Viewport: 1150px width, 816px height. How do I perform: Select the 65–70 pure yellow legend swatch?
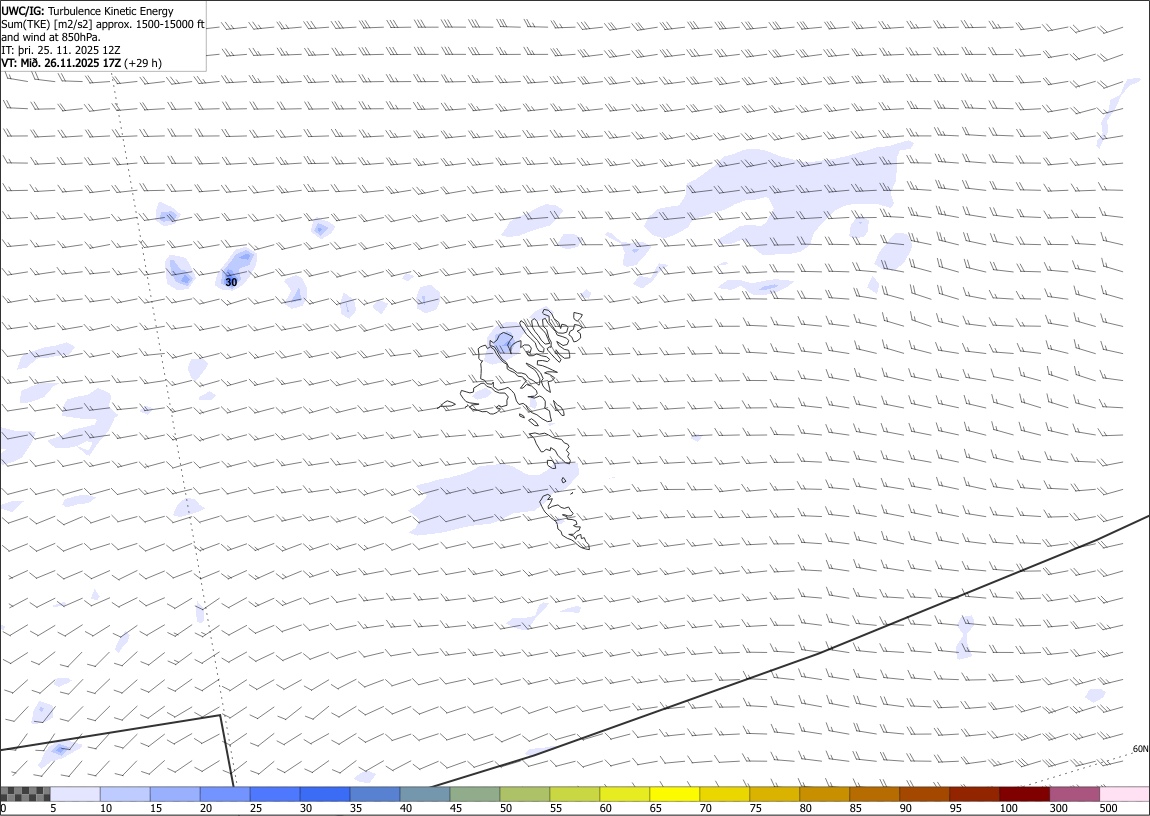tap(674, 794)
